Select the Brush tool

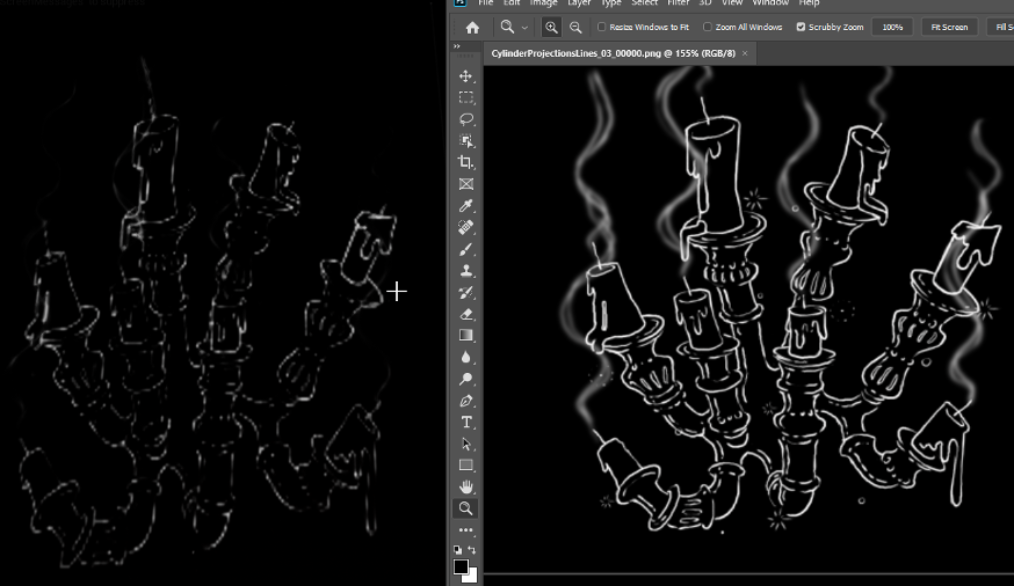(x=466, y=249)
